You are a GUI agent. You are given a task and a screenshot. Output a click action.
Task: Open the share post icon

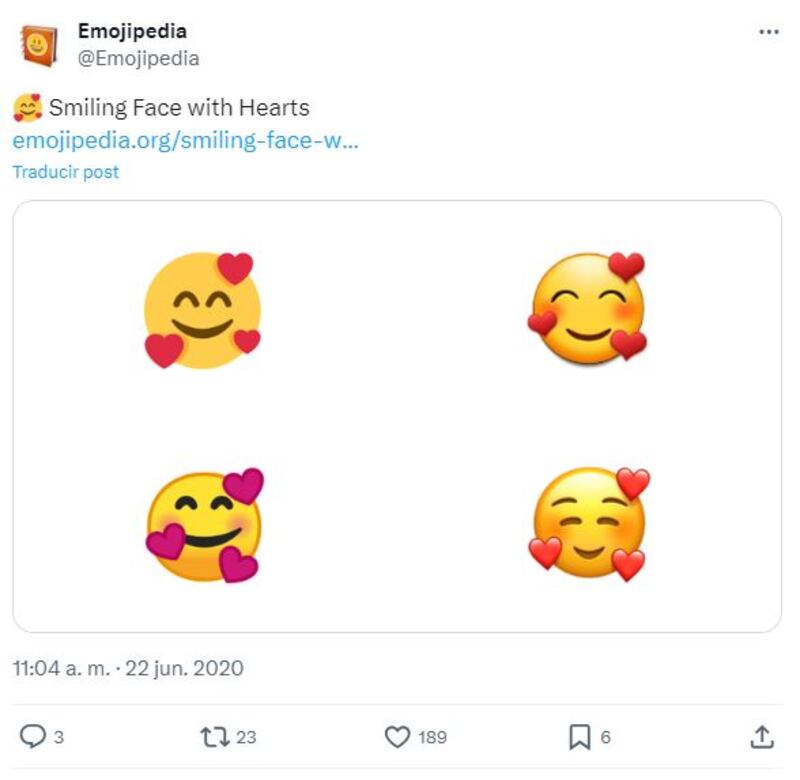coord(762,738)
